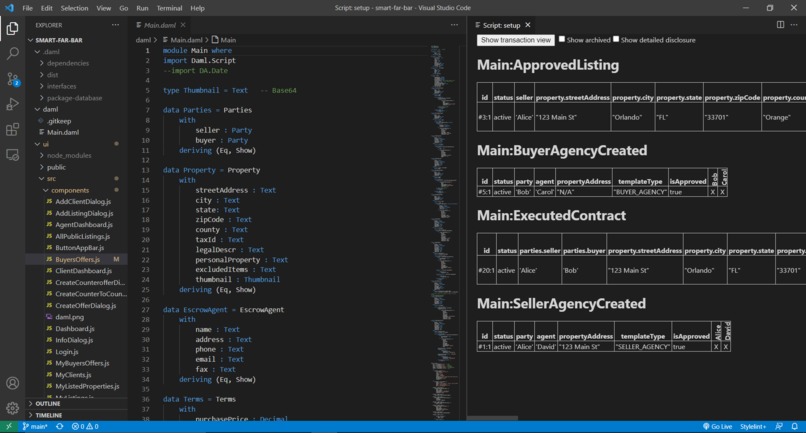Image resolution: width=806 pixels, height=433 pixels.
Task: Close the Script: setup tab
Action: pyautogui.click(x=527, y=25)
